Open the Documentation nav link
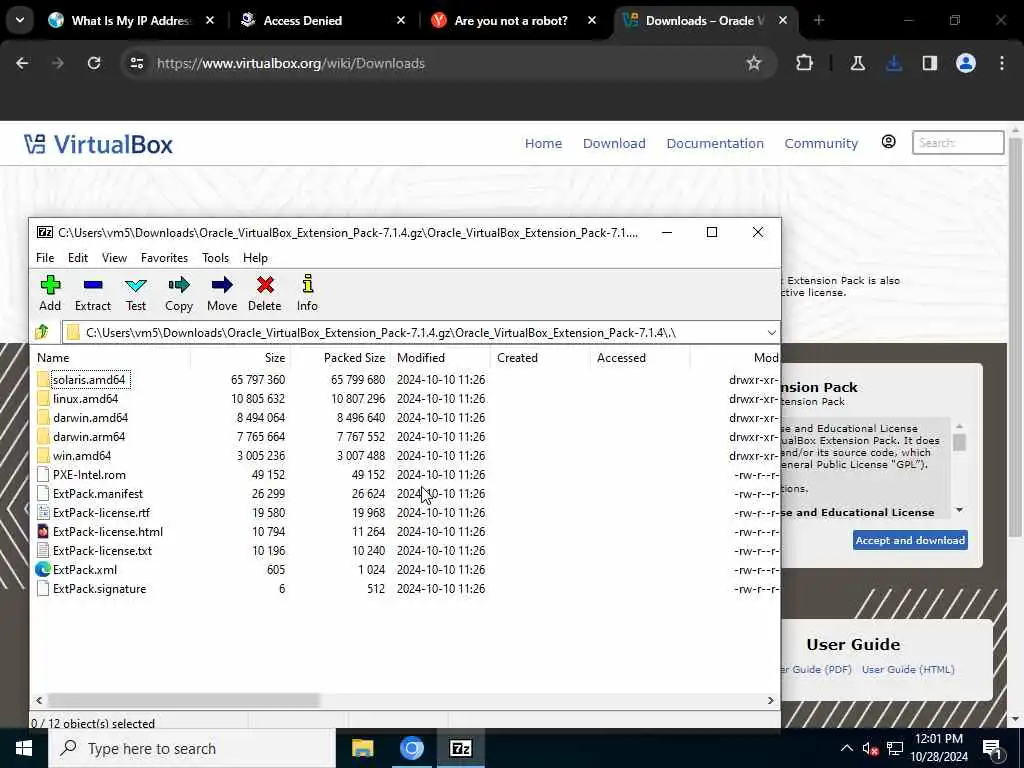Viewport: 1024px width, 768px height. click(x=714, y=143)
